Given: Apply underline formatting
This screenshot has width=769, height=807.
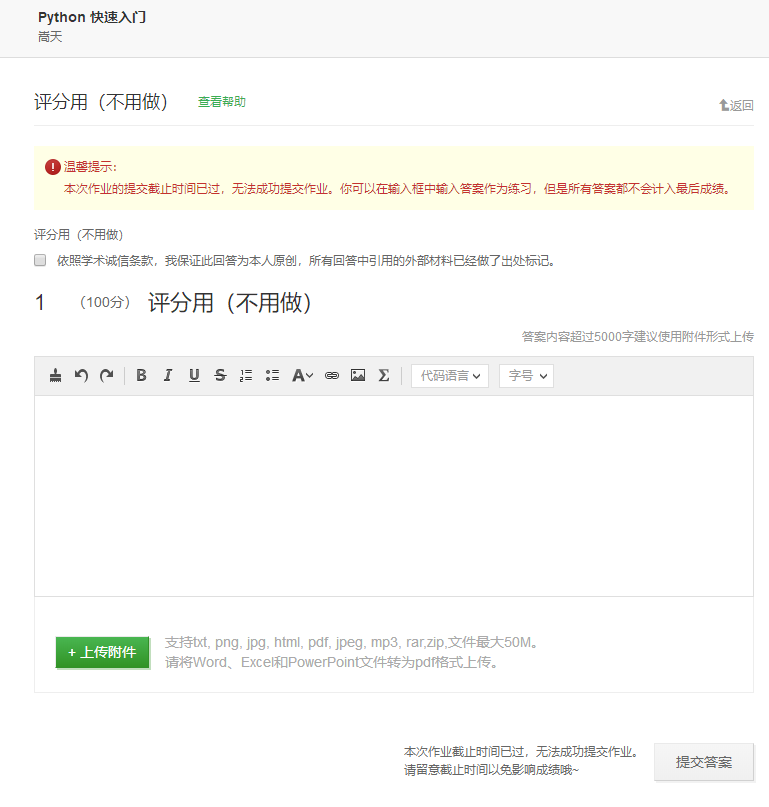Looking at the screenshot, I should (194, 376).
